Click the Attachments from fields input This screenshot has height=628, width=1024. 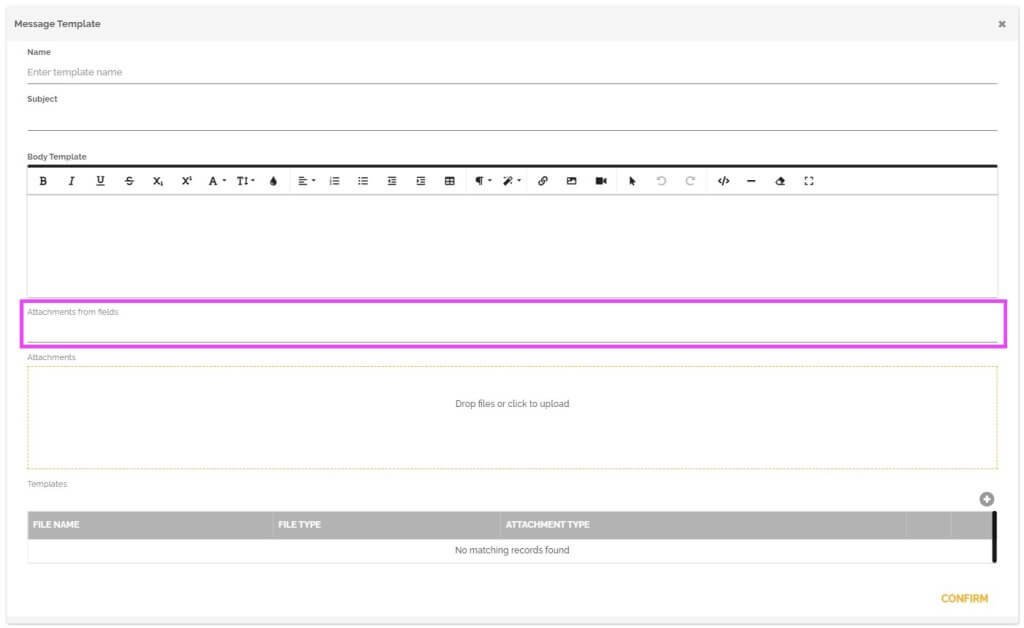(512, 330)
